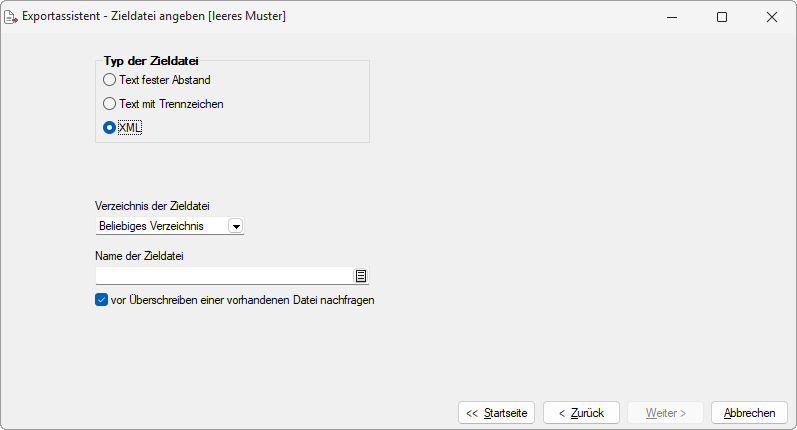Uncheck vor Überschreiben einer vorhandenen Datei nachfragen
The height and width of the screenshot is (430, 797).
101,300
